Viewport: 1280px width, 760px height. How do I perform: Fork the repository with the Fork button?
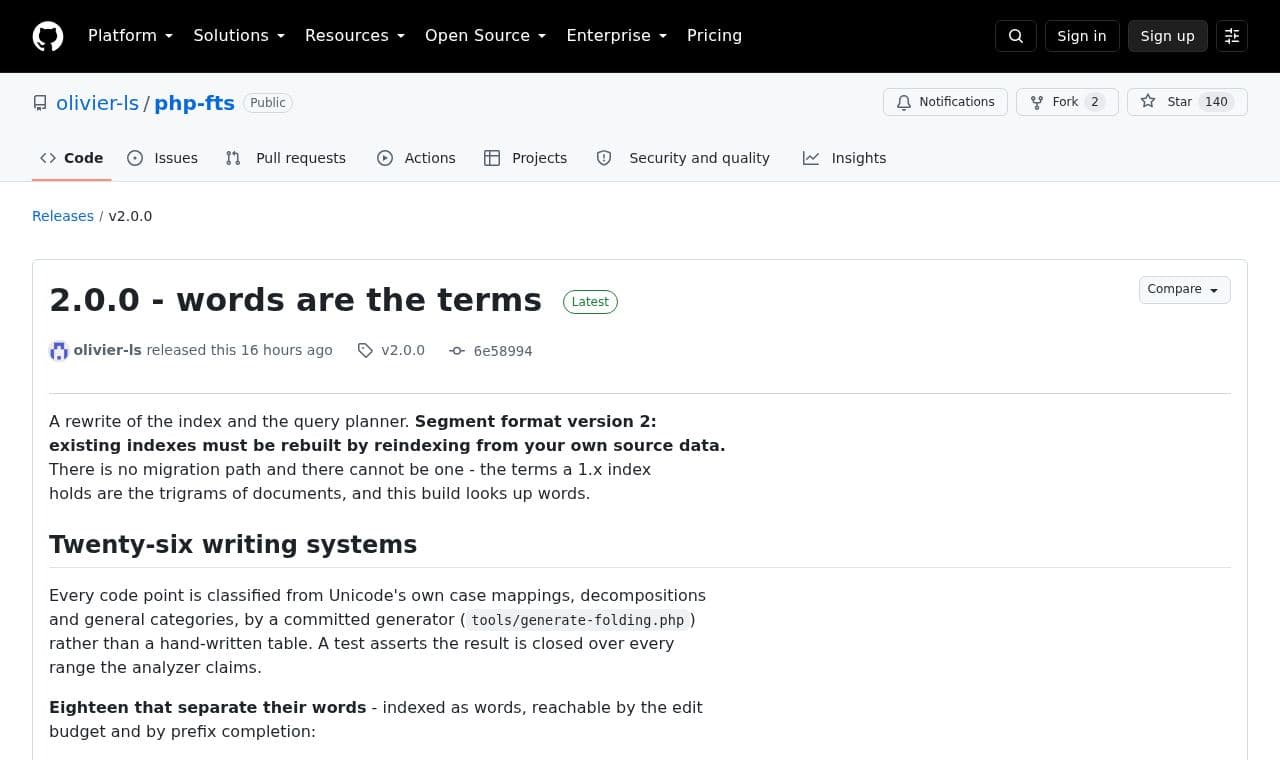1067,102
